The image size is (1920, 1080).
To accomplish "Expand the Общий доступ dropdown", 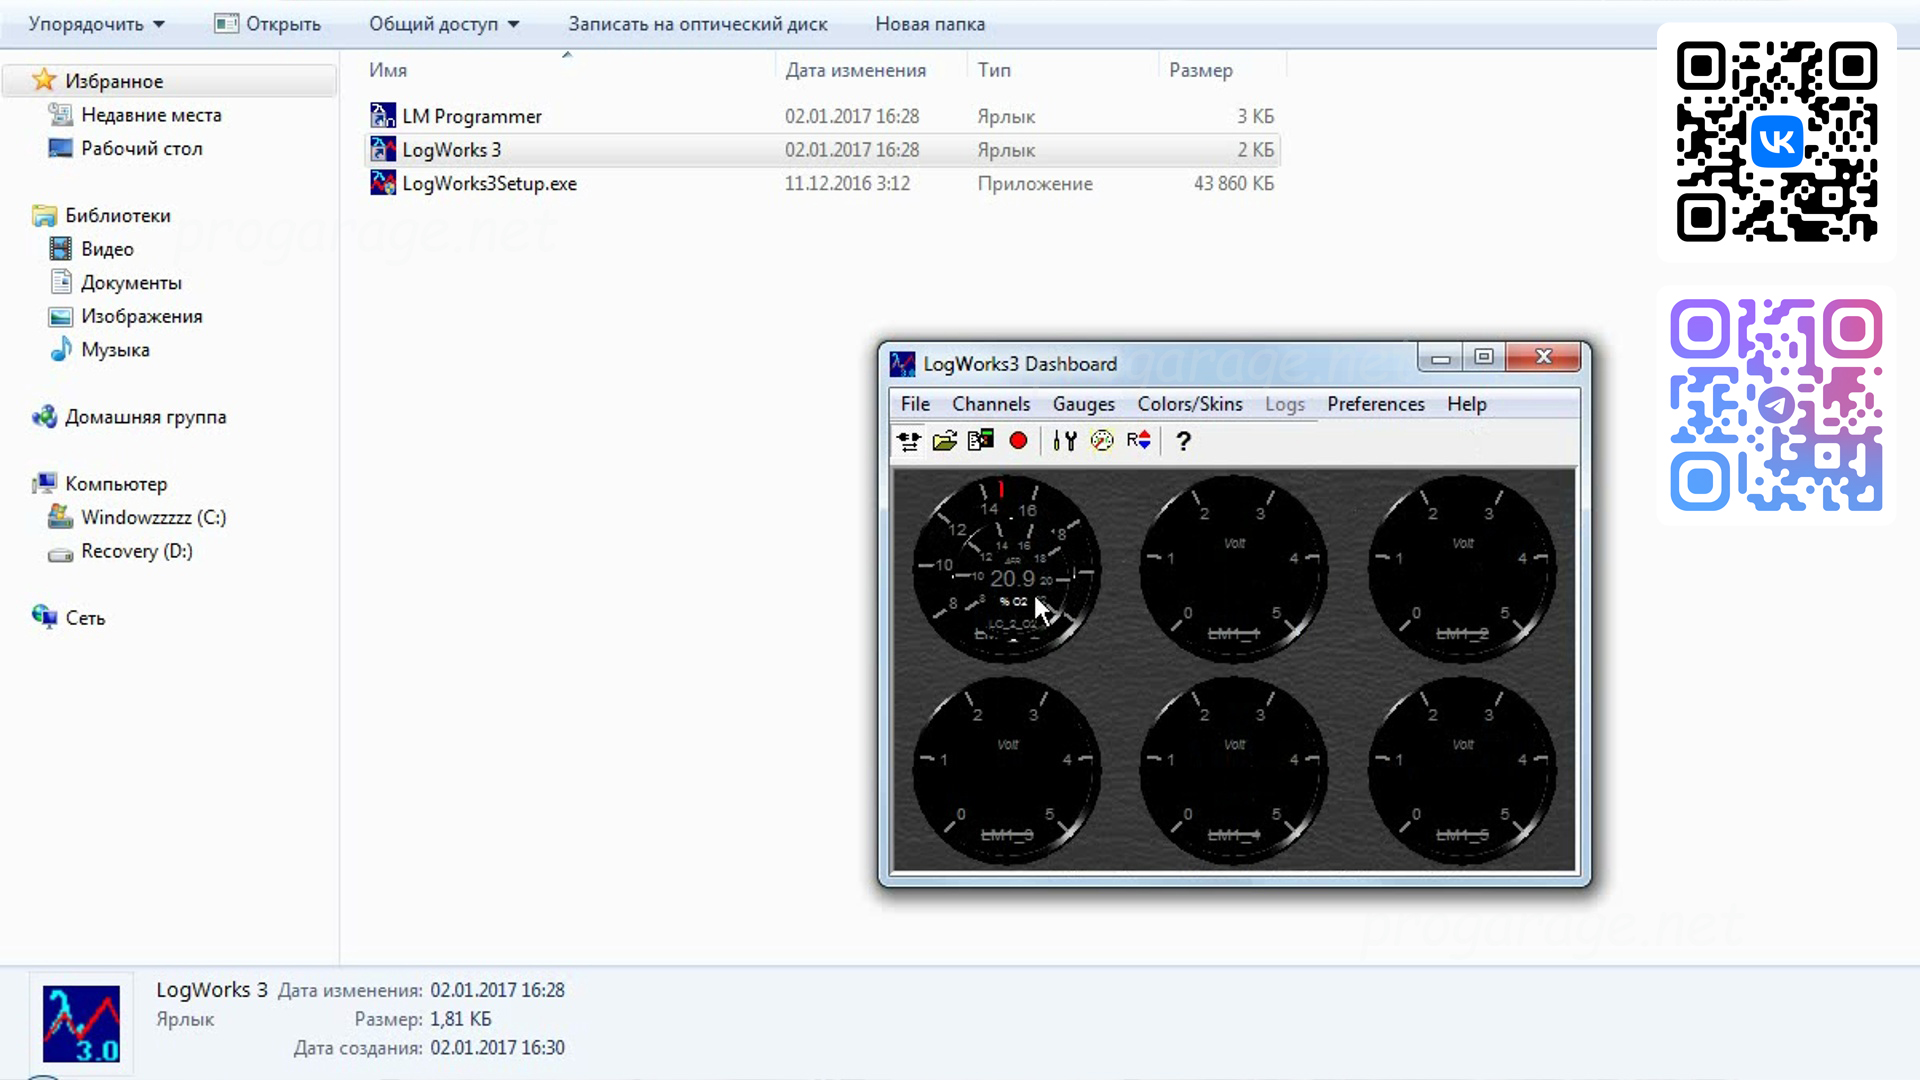I will (x=444, y=24).
